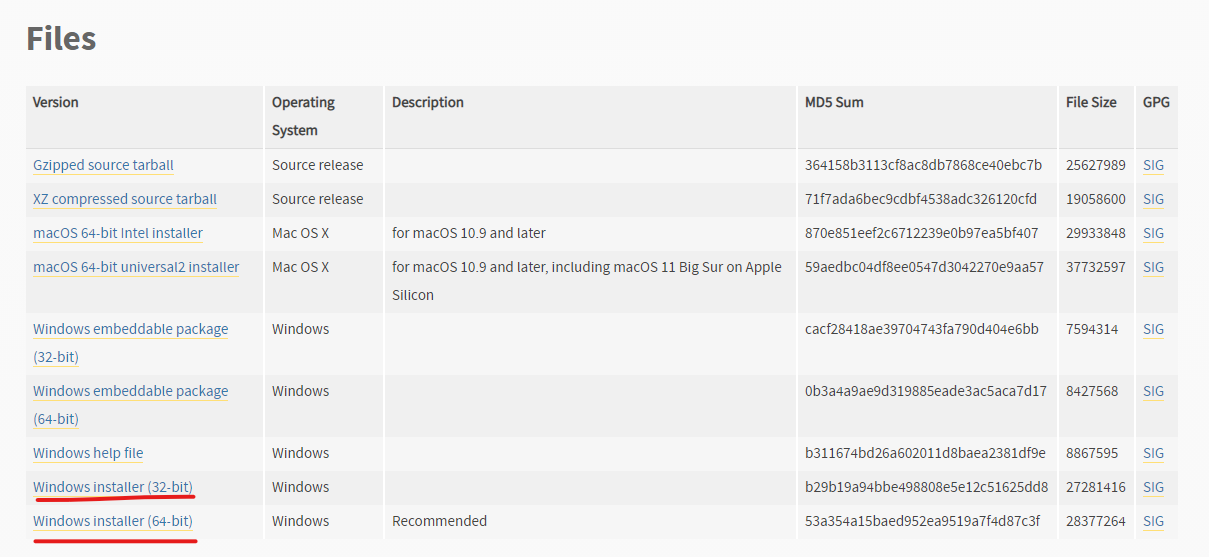Click file size 7594314
The height and width of the screenshot is (557, 1209).
(1092, 329)
